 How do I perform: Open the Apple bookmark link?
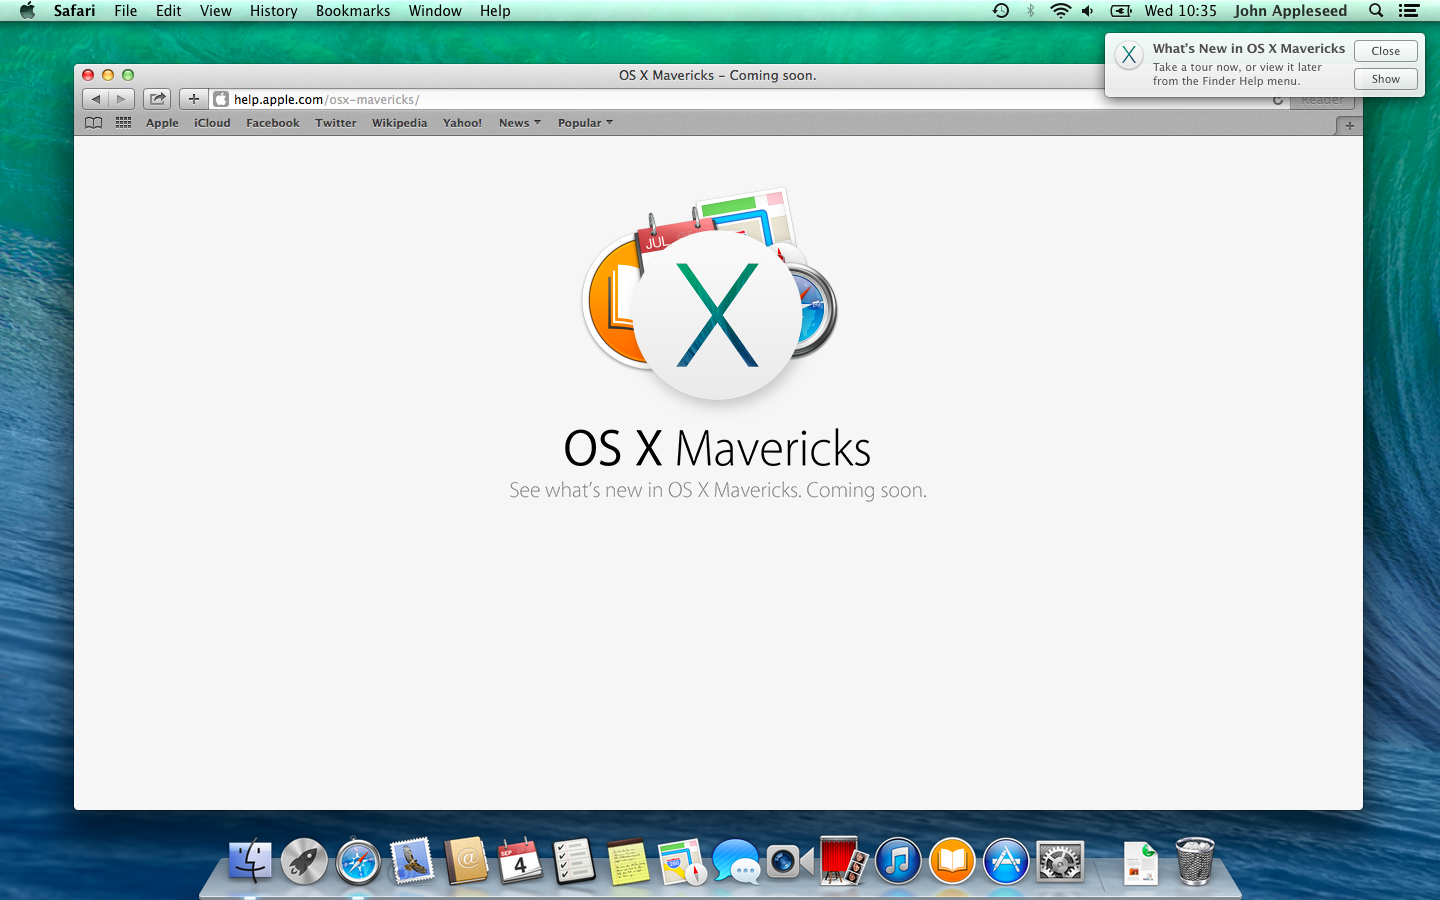(x=162, y=123)
